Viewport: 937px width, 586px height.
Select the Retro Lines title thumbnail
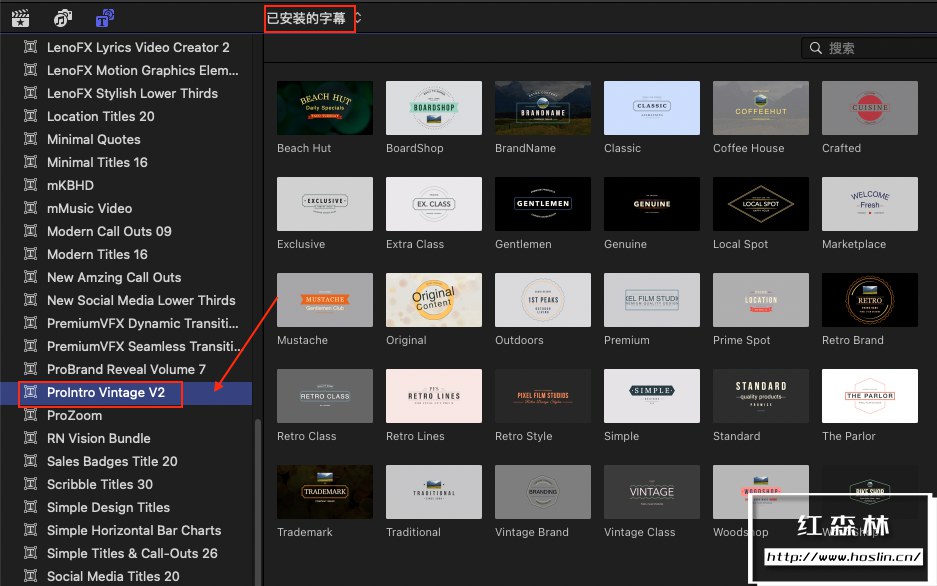pos(434,396)
